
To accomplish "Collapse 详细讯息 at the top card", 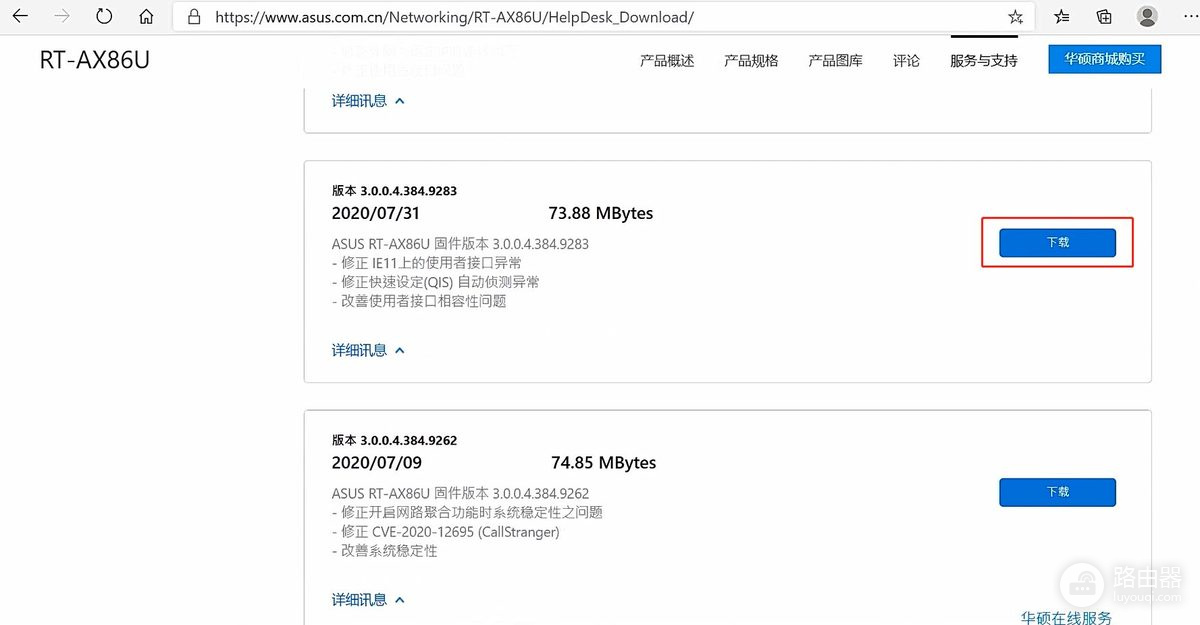I will click(368, 101).
